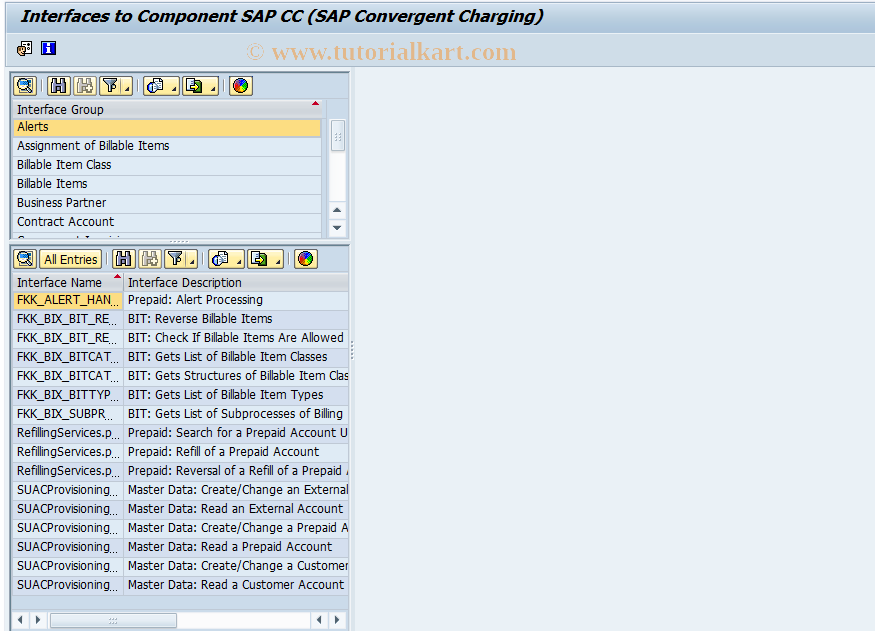Click Find binoculars in Interface Name toolbar

[123, 259]
